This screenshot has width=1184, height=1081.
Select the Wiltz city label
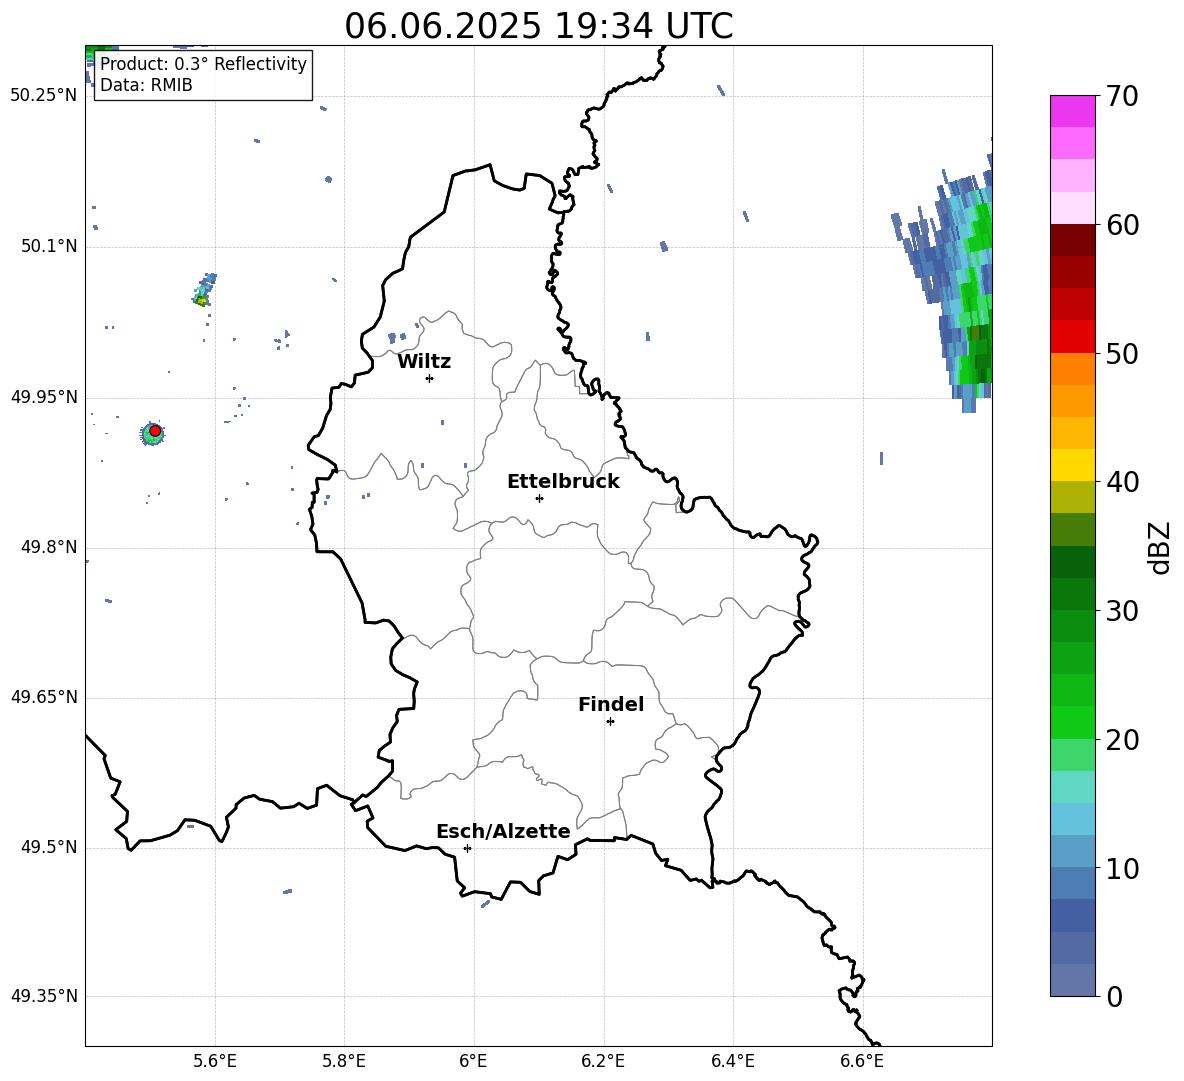pyautogui.click(x=424, y=362)
